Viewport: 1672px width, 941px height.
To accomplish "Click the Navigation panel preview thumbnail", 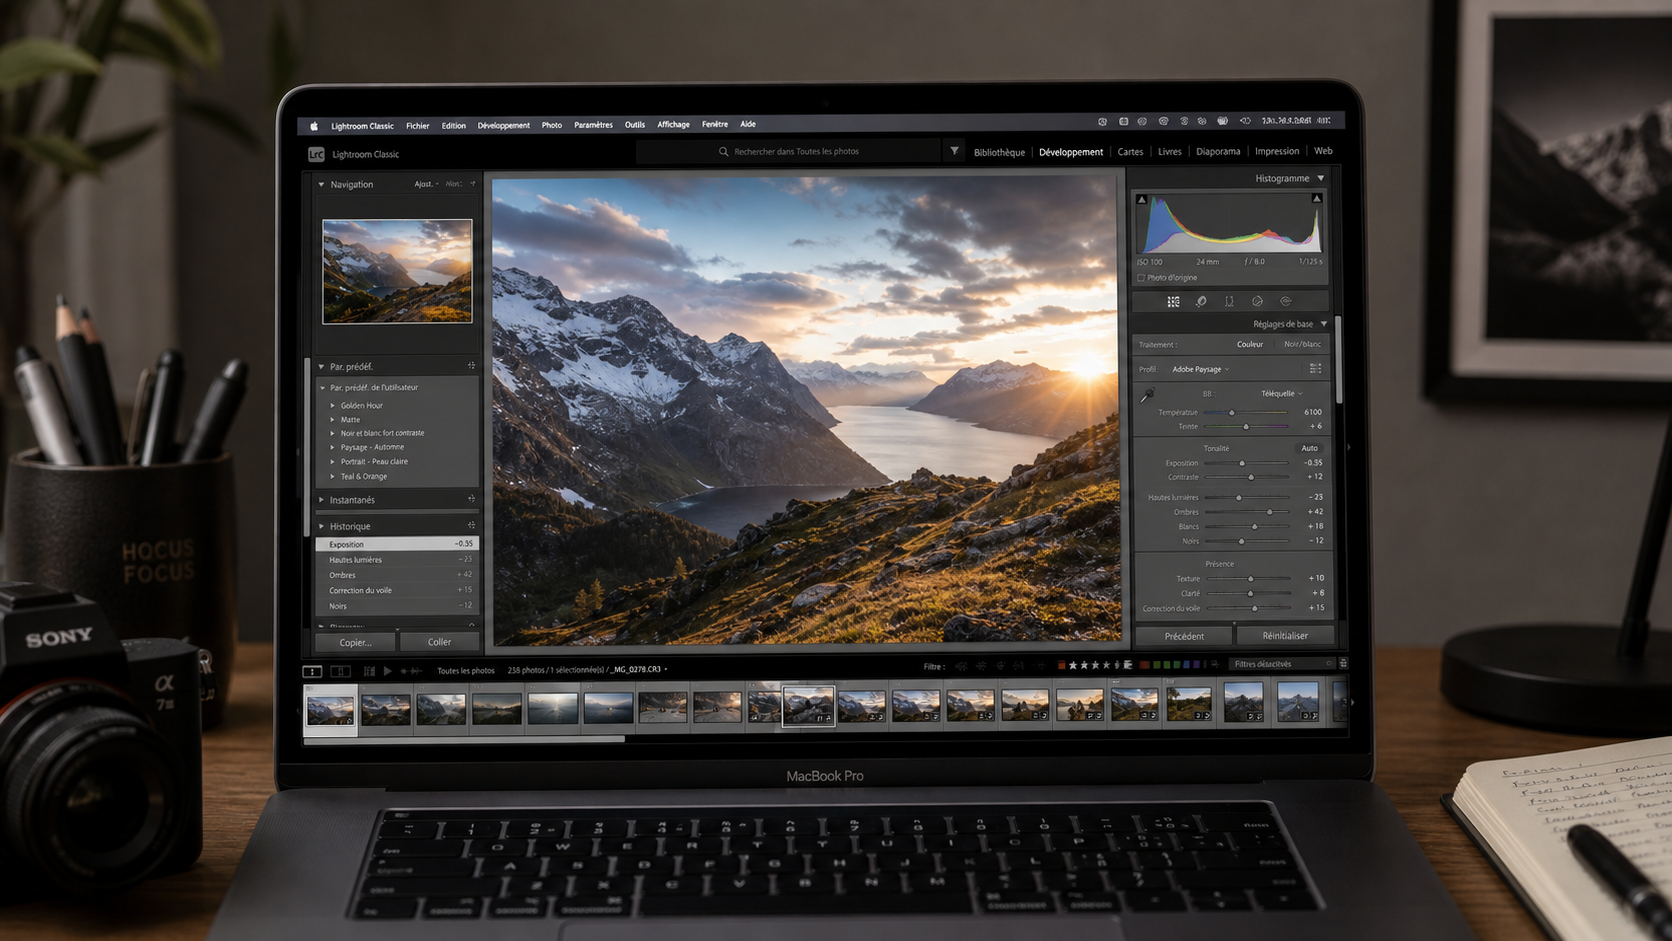I will coord(397,271).
